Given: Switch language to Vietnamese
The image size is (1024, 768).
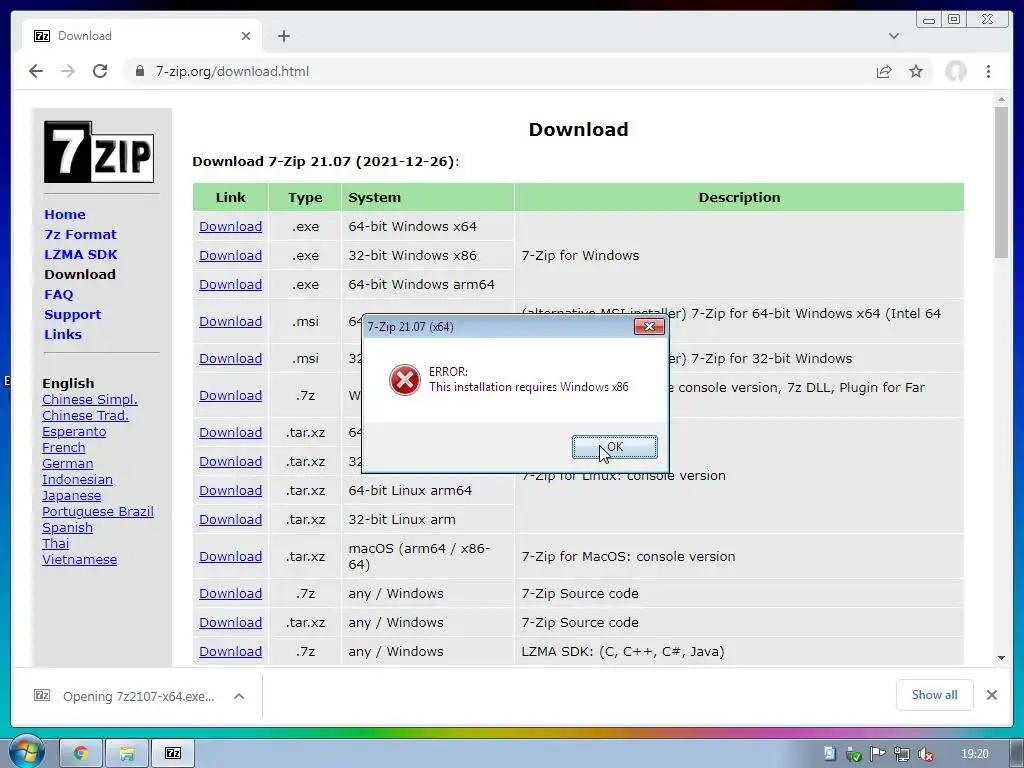Looking at the screenshot, I should pos(80,560).
